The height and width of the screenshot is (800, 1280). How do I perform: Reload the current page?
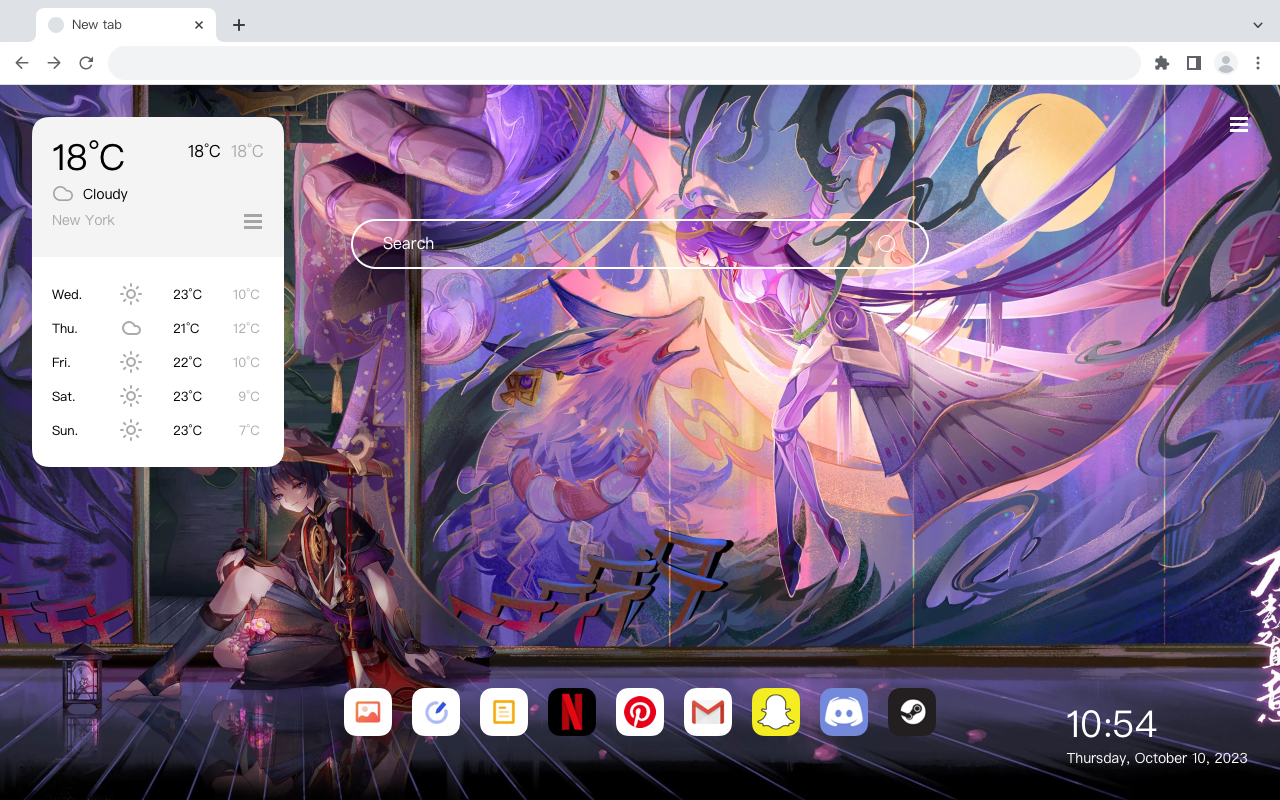(86, 63)
